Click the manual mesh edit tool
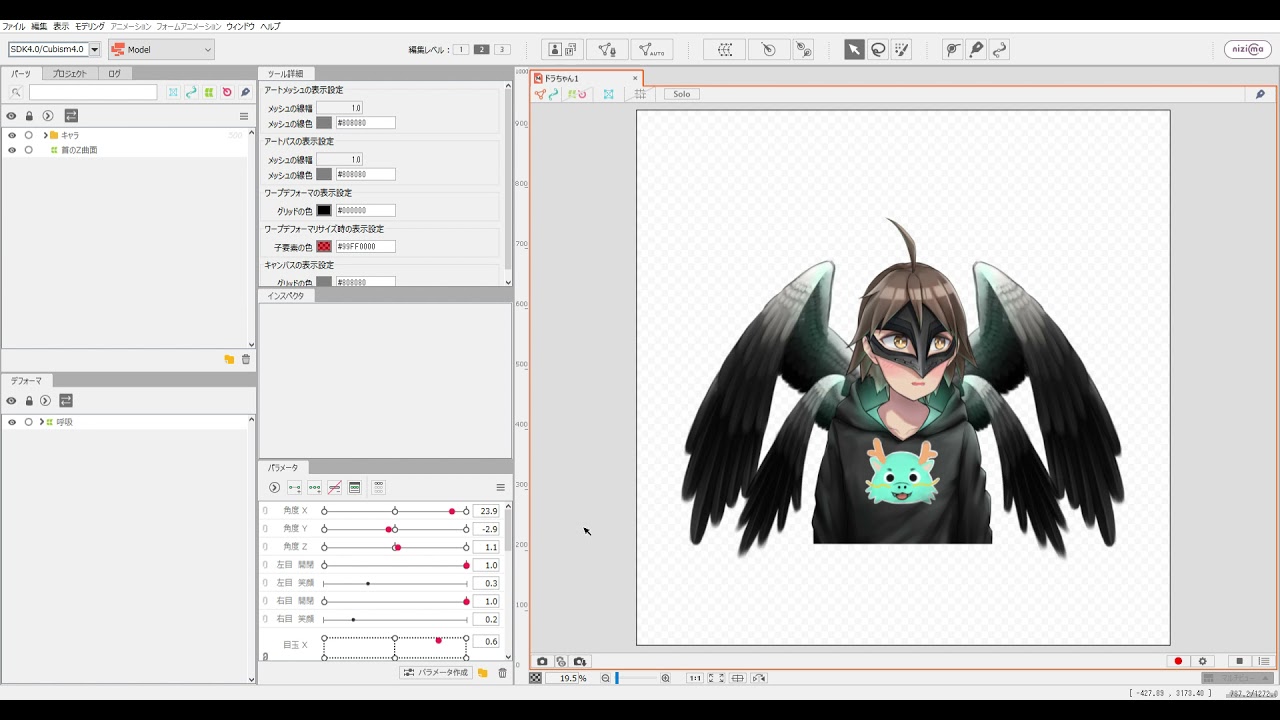Viewport: 1280px width, 720px height. [607, 49]
